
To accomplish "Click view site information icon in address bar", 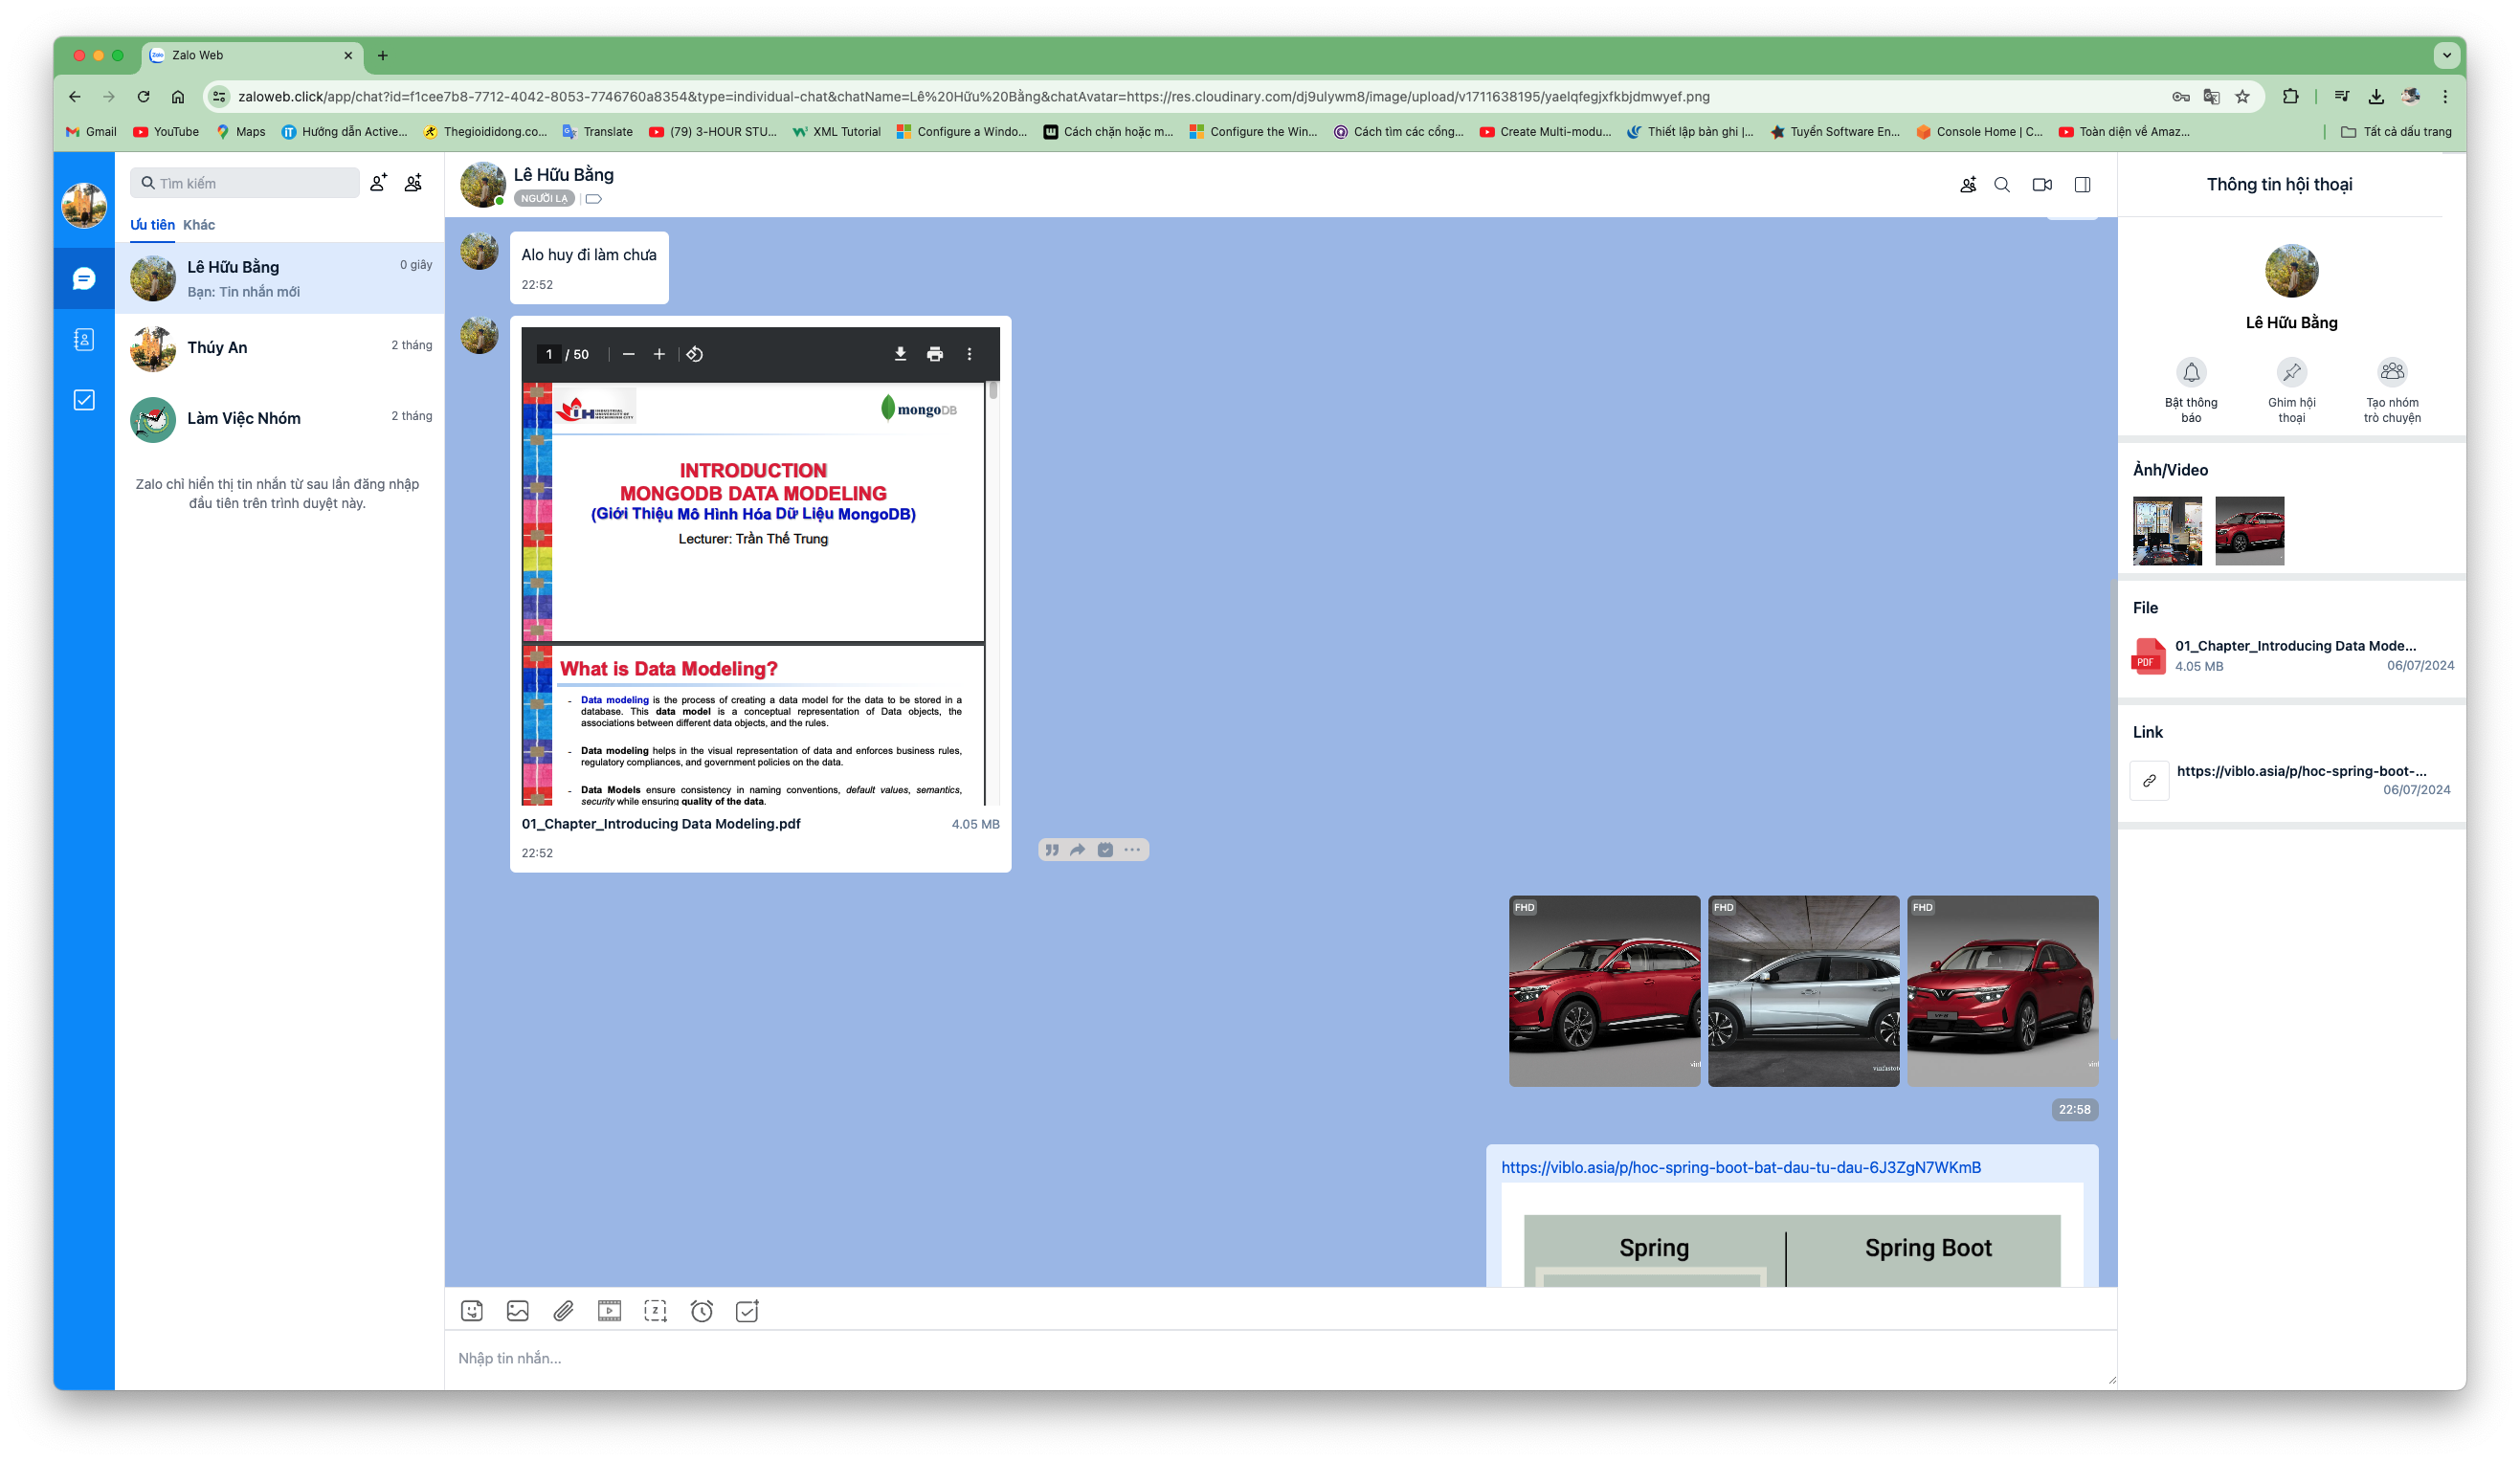I will click(219, 97).
